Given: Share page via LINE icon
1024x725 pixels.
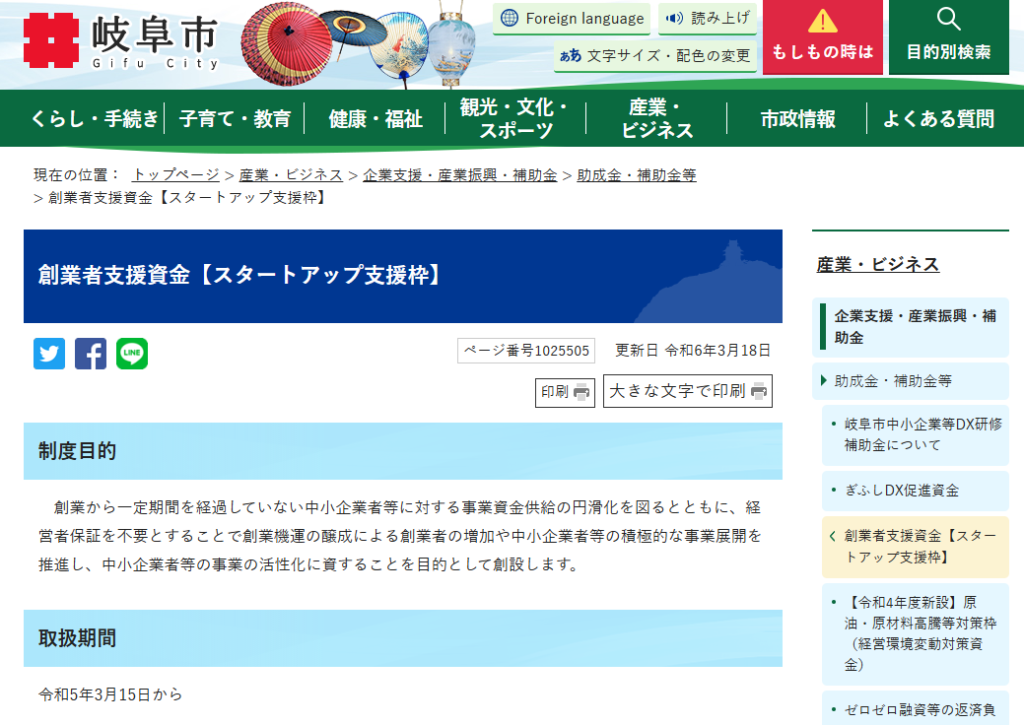Looking at the screenshot, I should 132,353.
